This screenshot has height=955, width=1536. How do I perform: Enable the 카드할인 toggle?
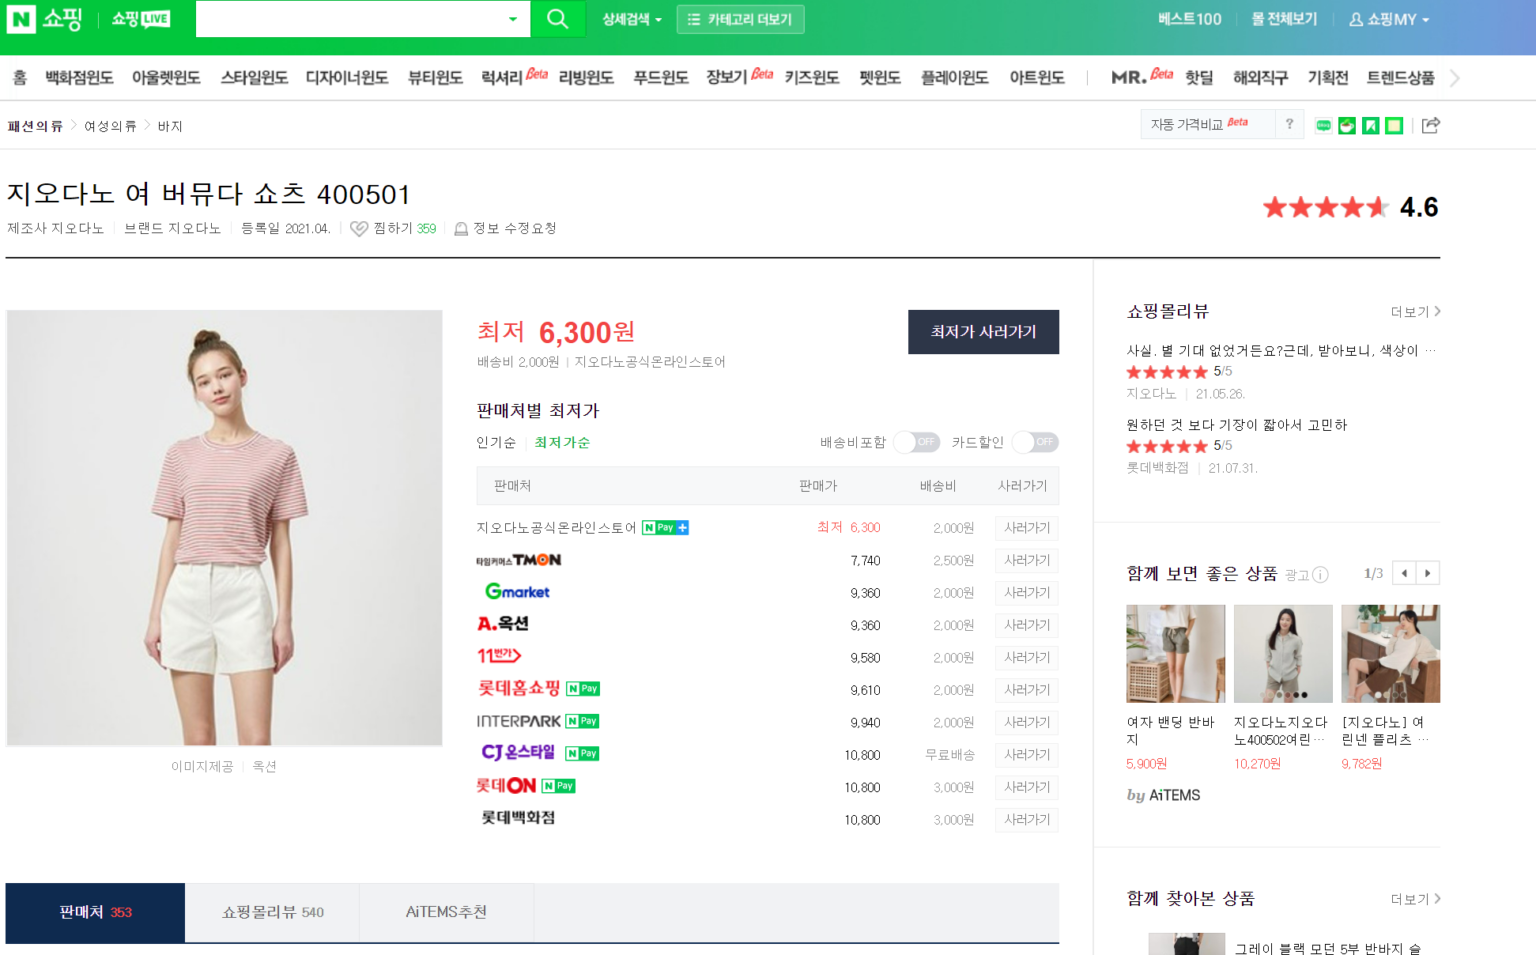(1034, 442)
